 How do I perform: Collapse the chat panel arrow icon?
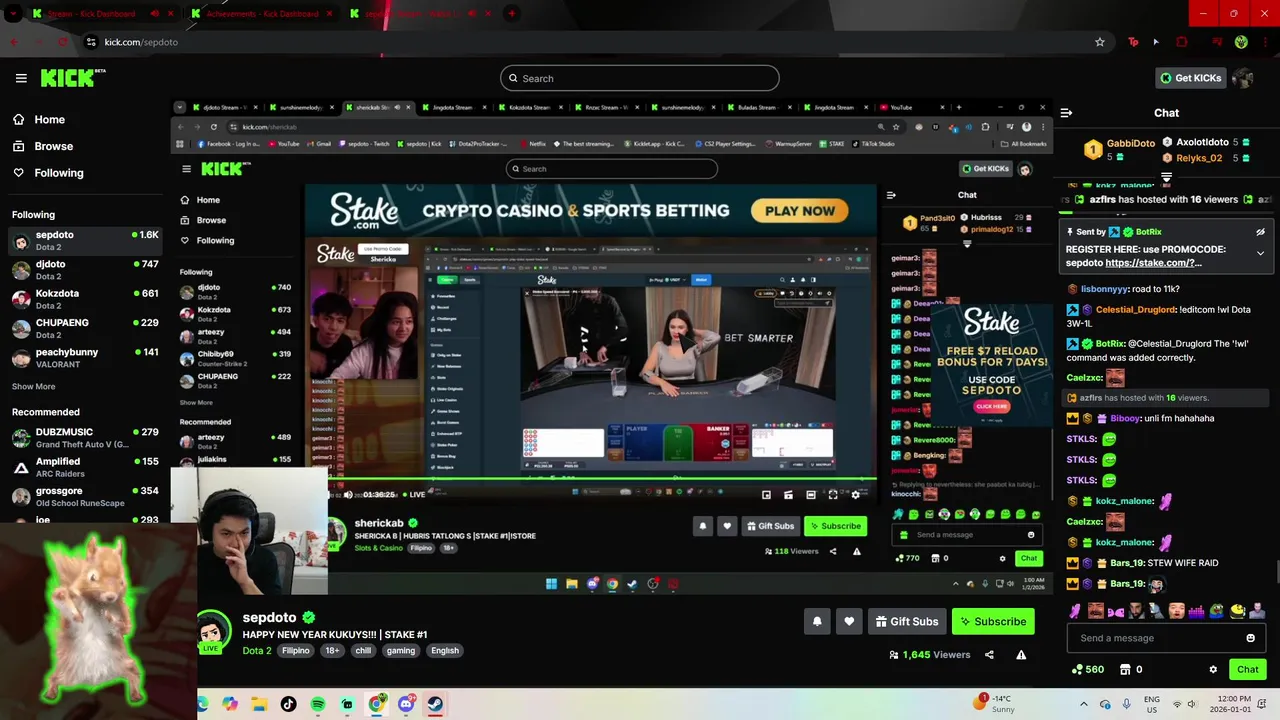coord(1066,113)
